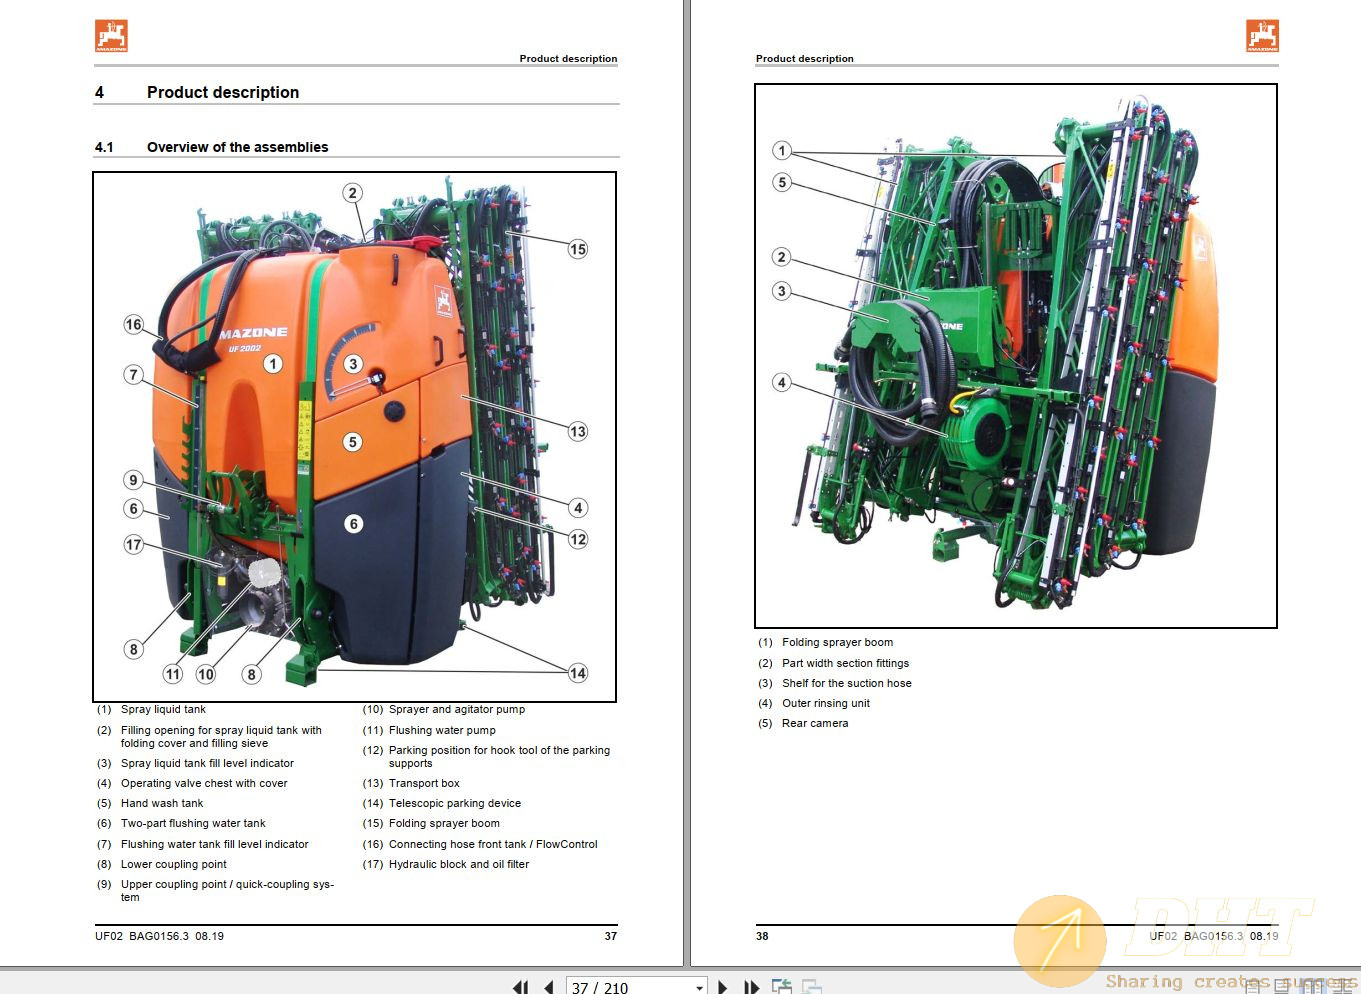Click legend entry "Spray liquid tank"
This screenshot has width=1361, height=994.
[163, 709]
